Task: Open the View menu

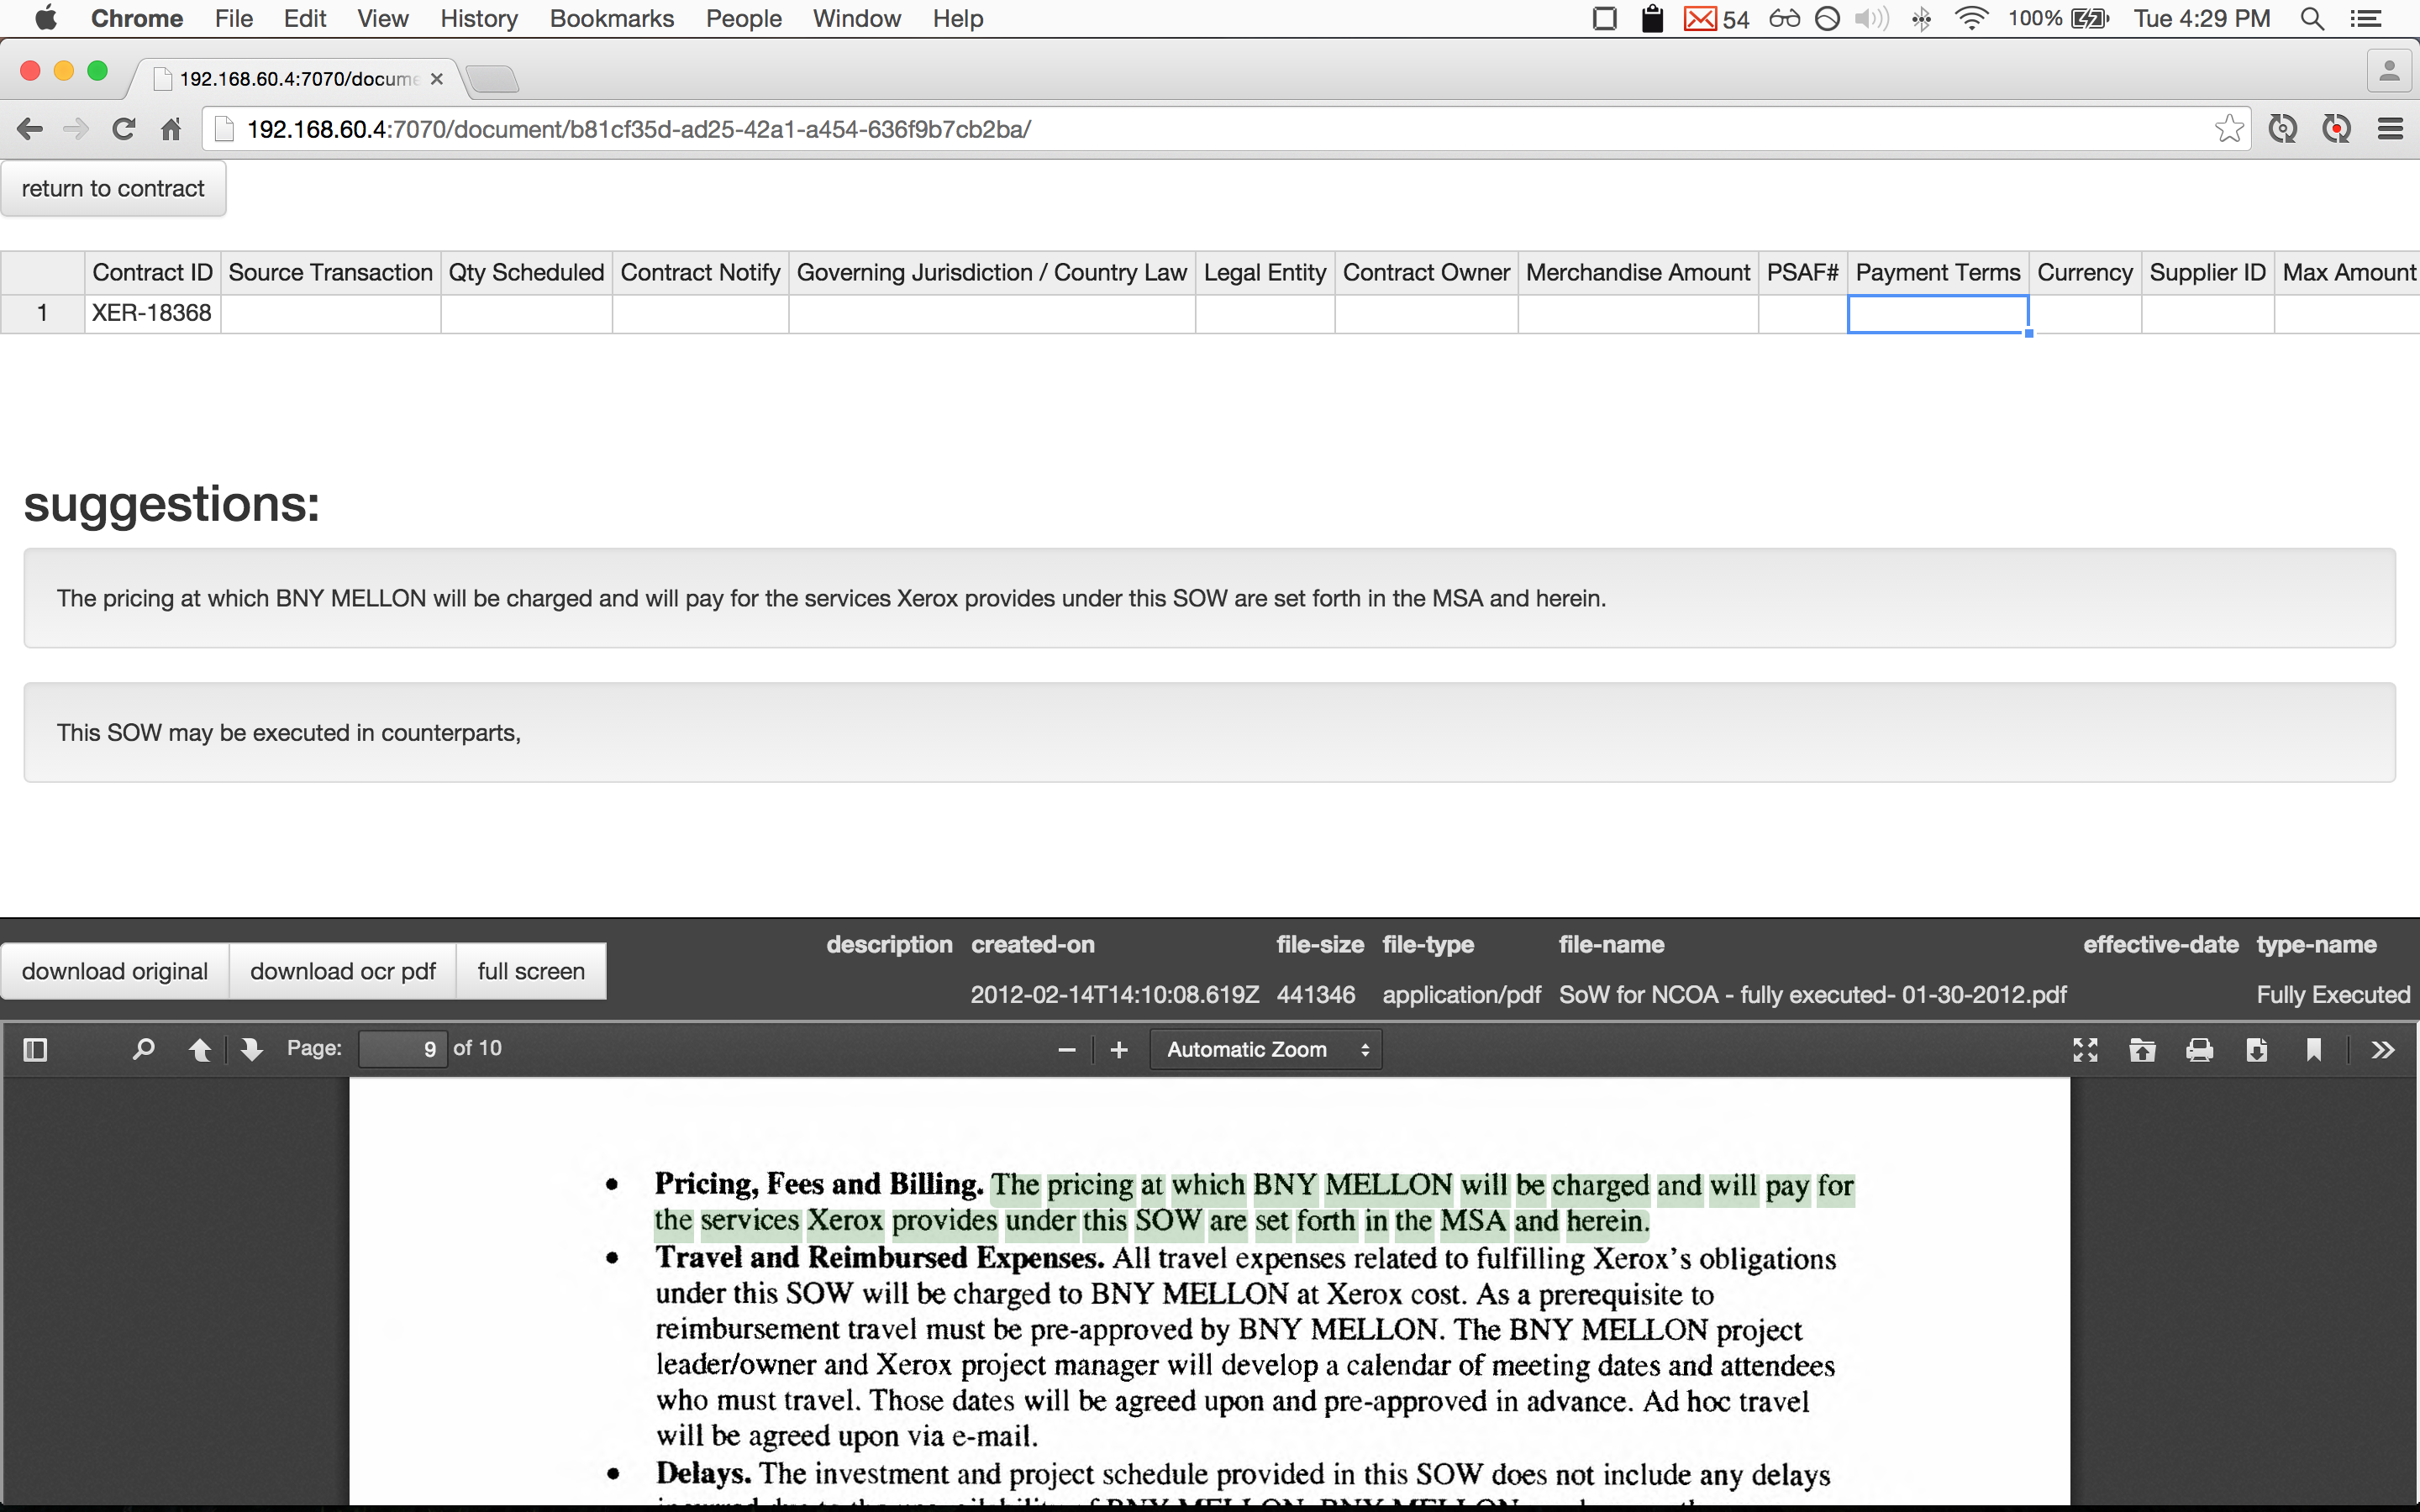Action: click(383, 19)
